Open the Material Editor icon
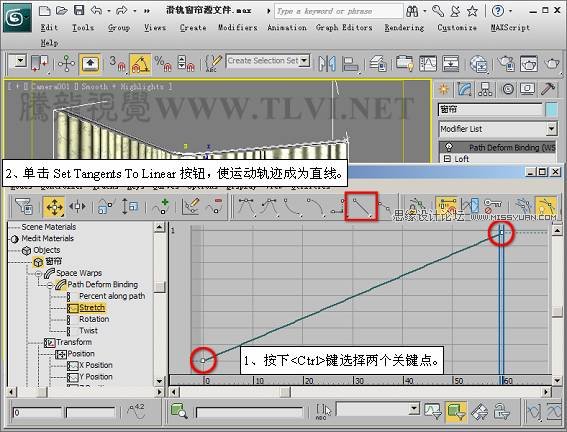This screenshot has height=432, width=567. [x=479, y=64]
